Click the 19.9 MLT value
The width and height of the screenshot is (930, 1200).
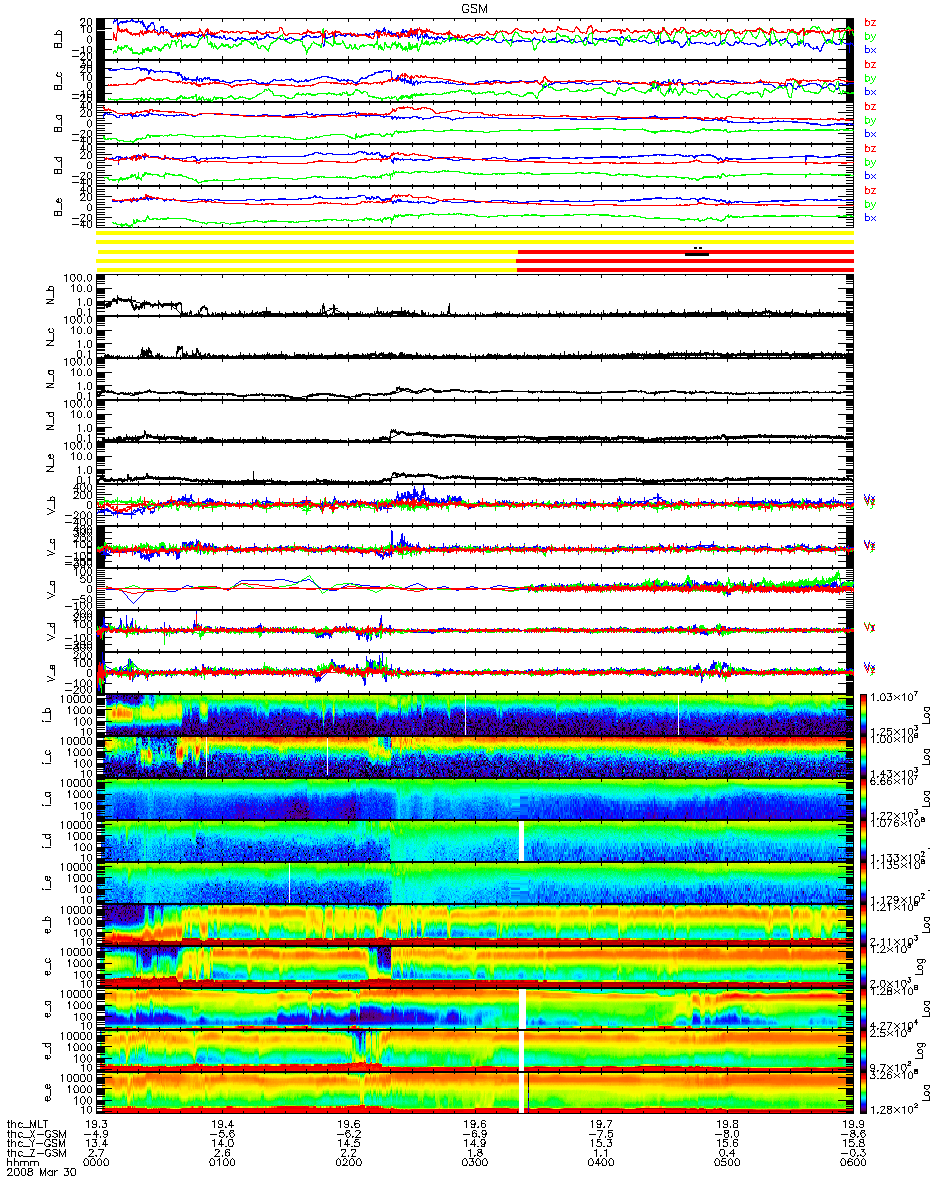tap(853, 1124)
